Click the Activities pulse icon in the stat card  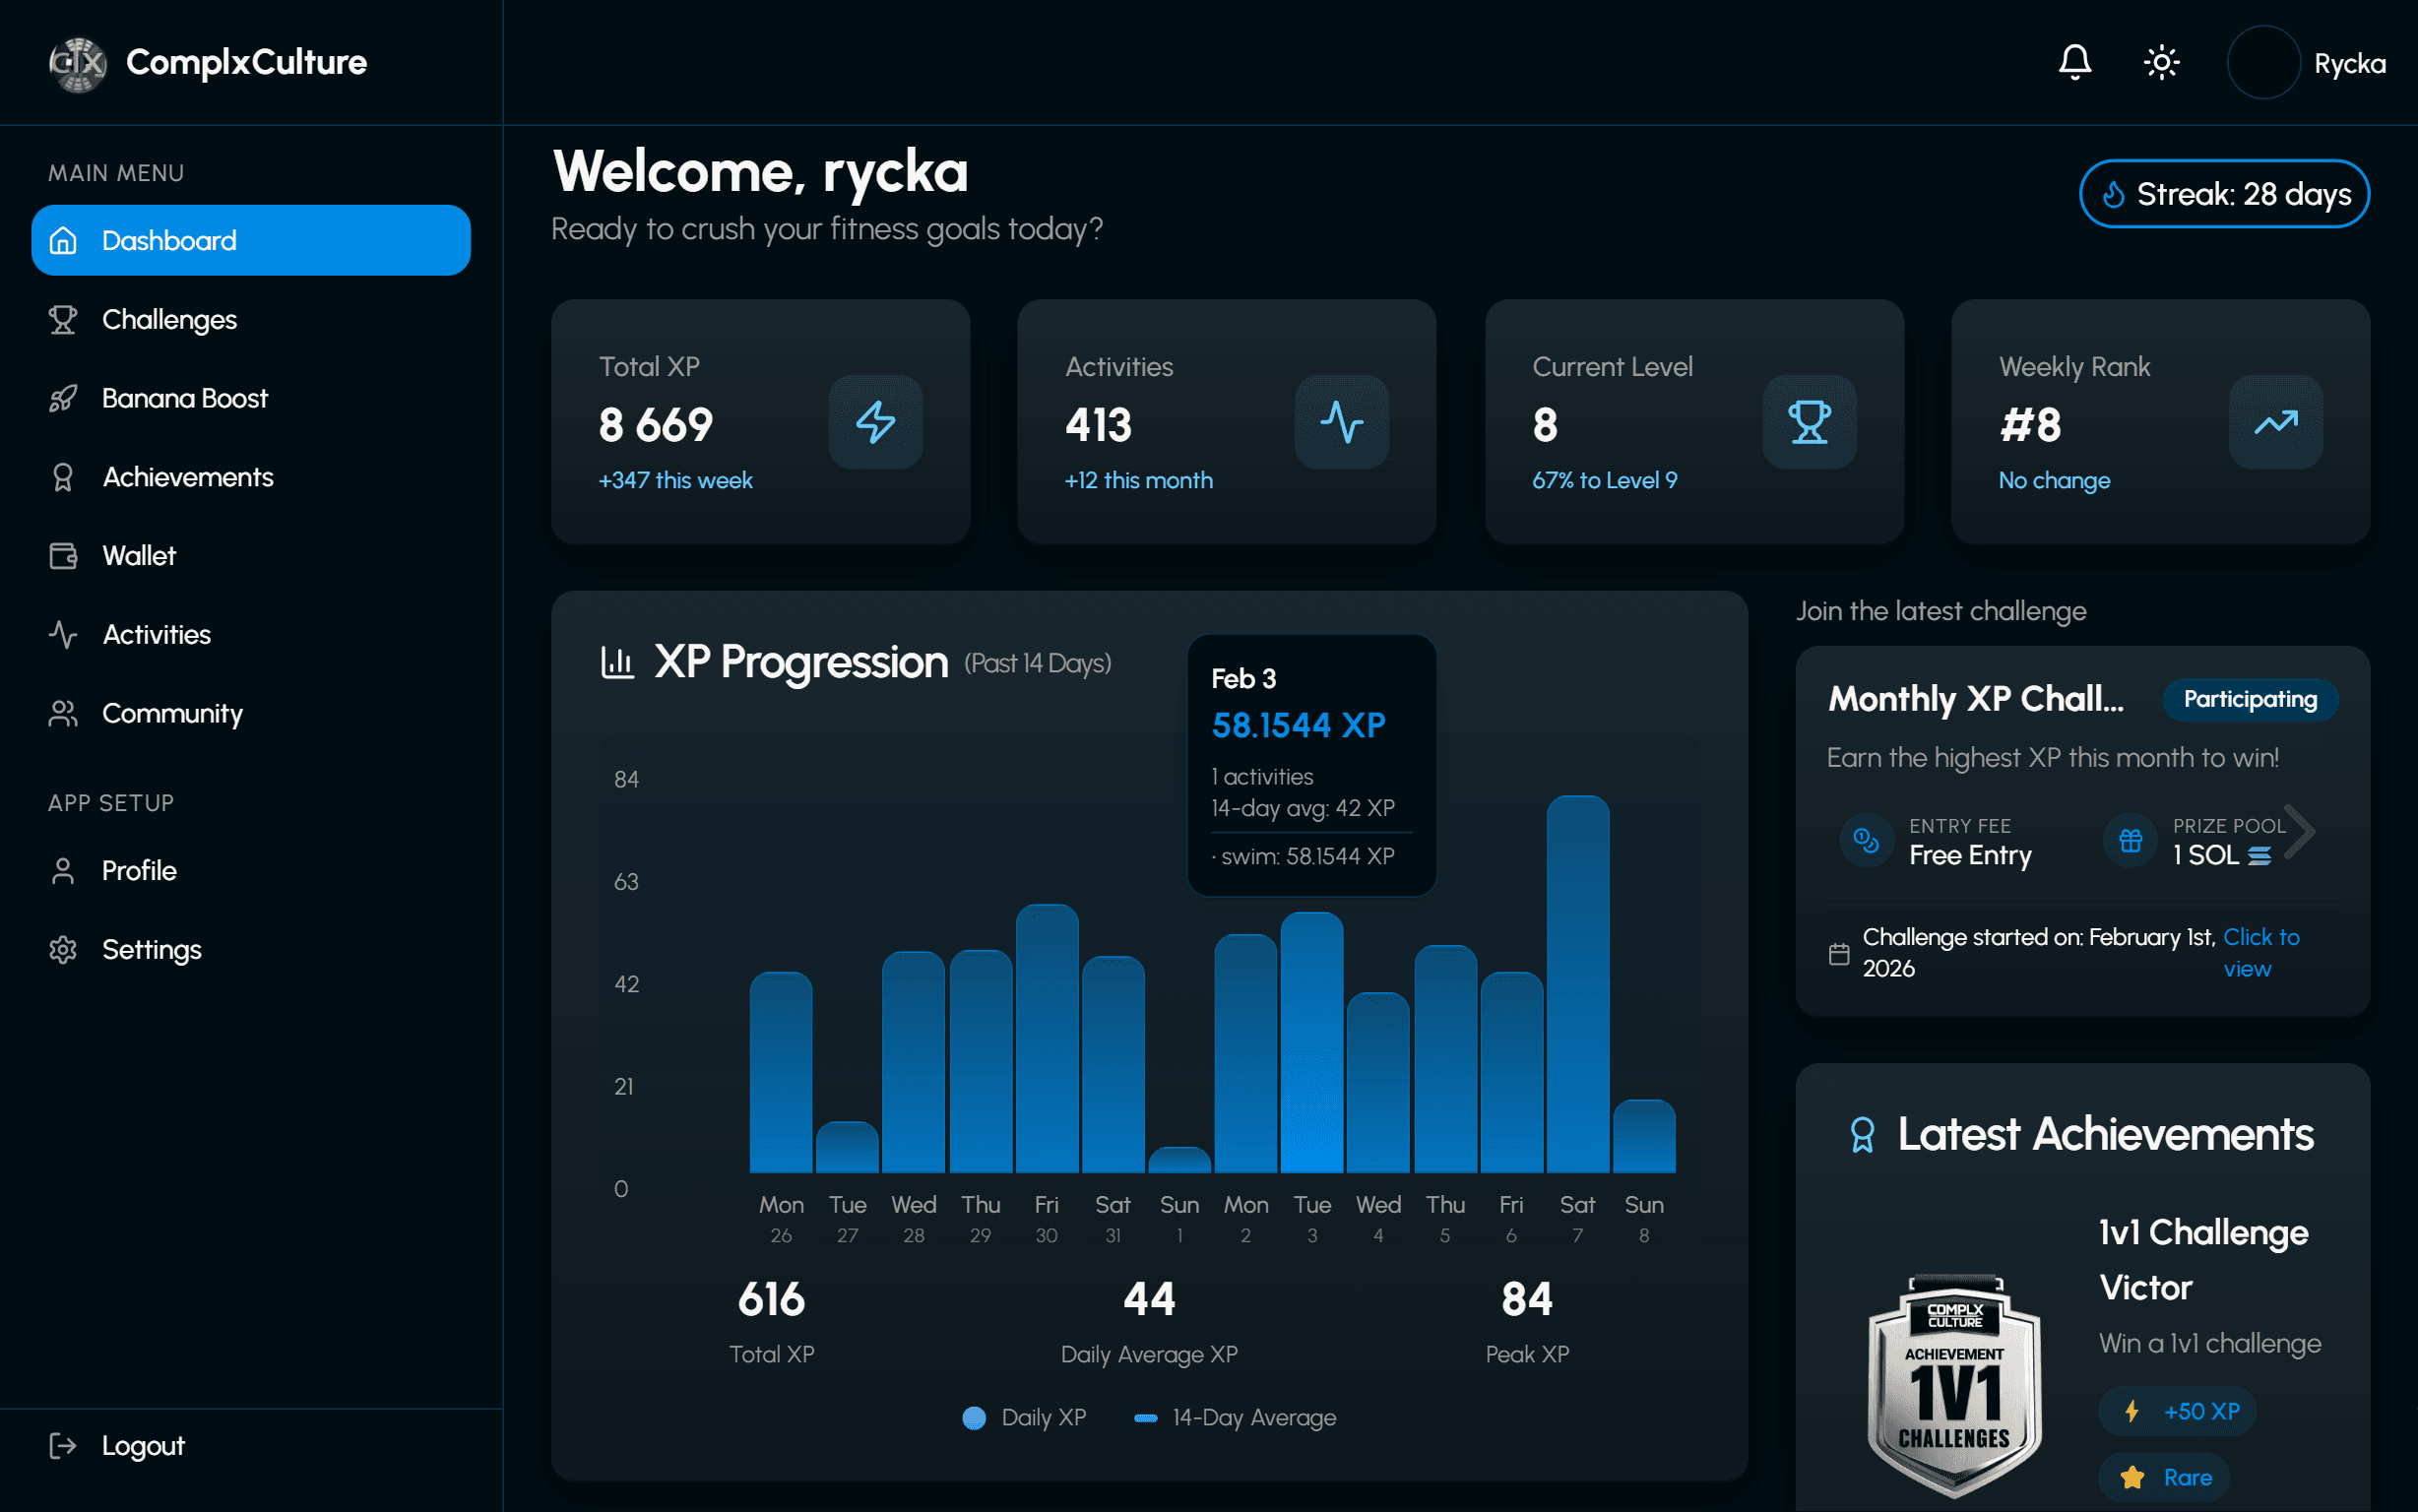click(x=1341, y=422)
